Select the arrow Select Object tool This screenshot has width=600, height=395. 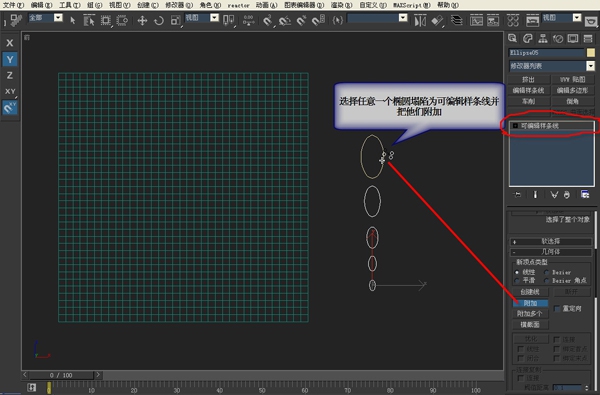coord(73,20)
